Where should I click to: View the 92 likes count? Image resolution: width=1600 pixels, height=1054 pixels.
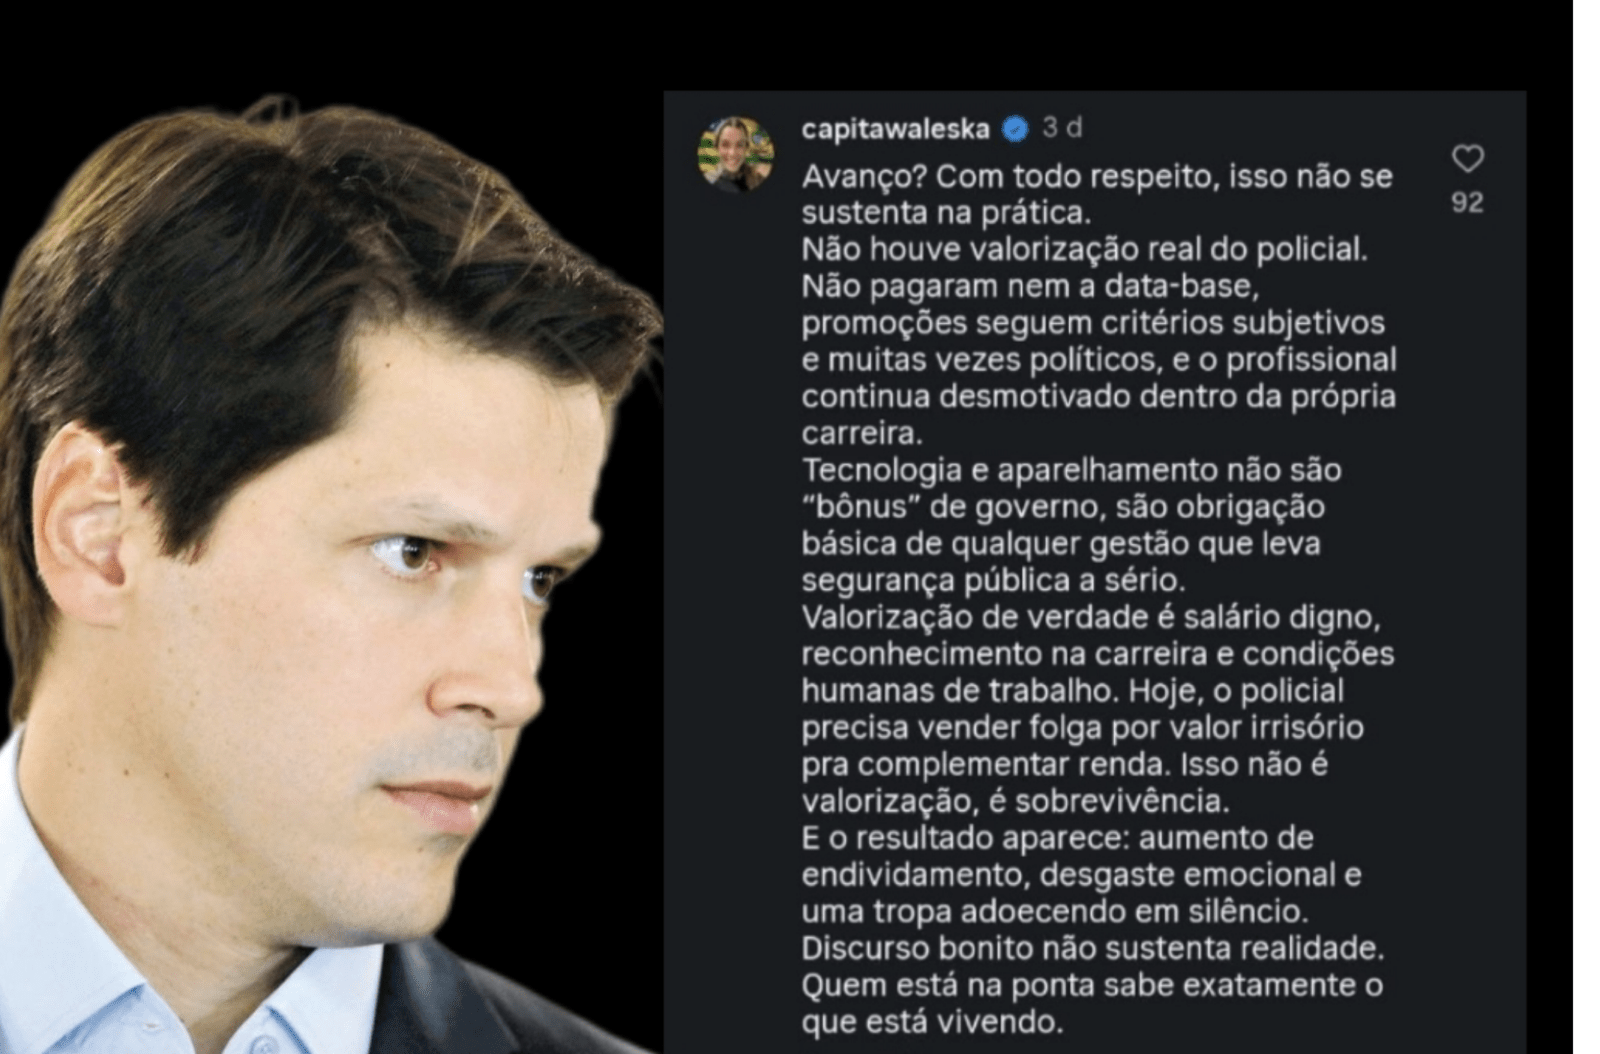pos(1467,202)
